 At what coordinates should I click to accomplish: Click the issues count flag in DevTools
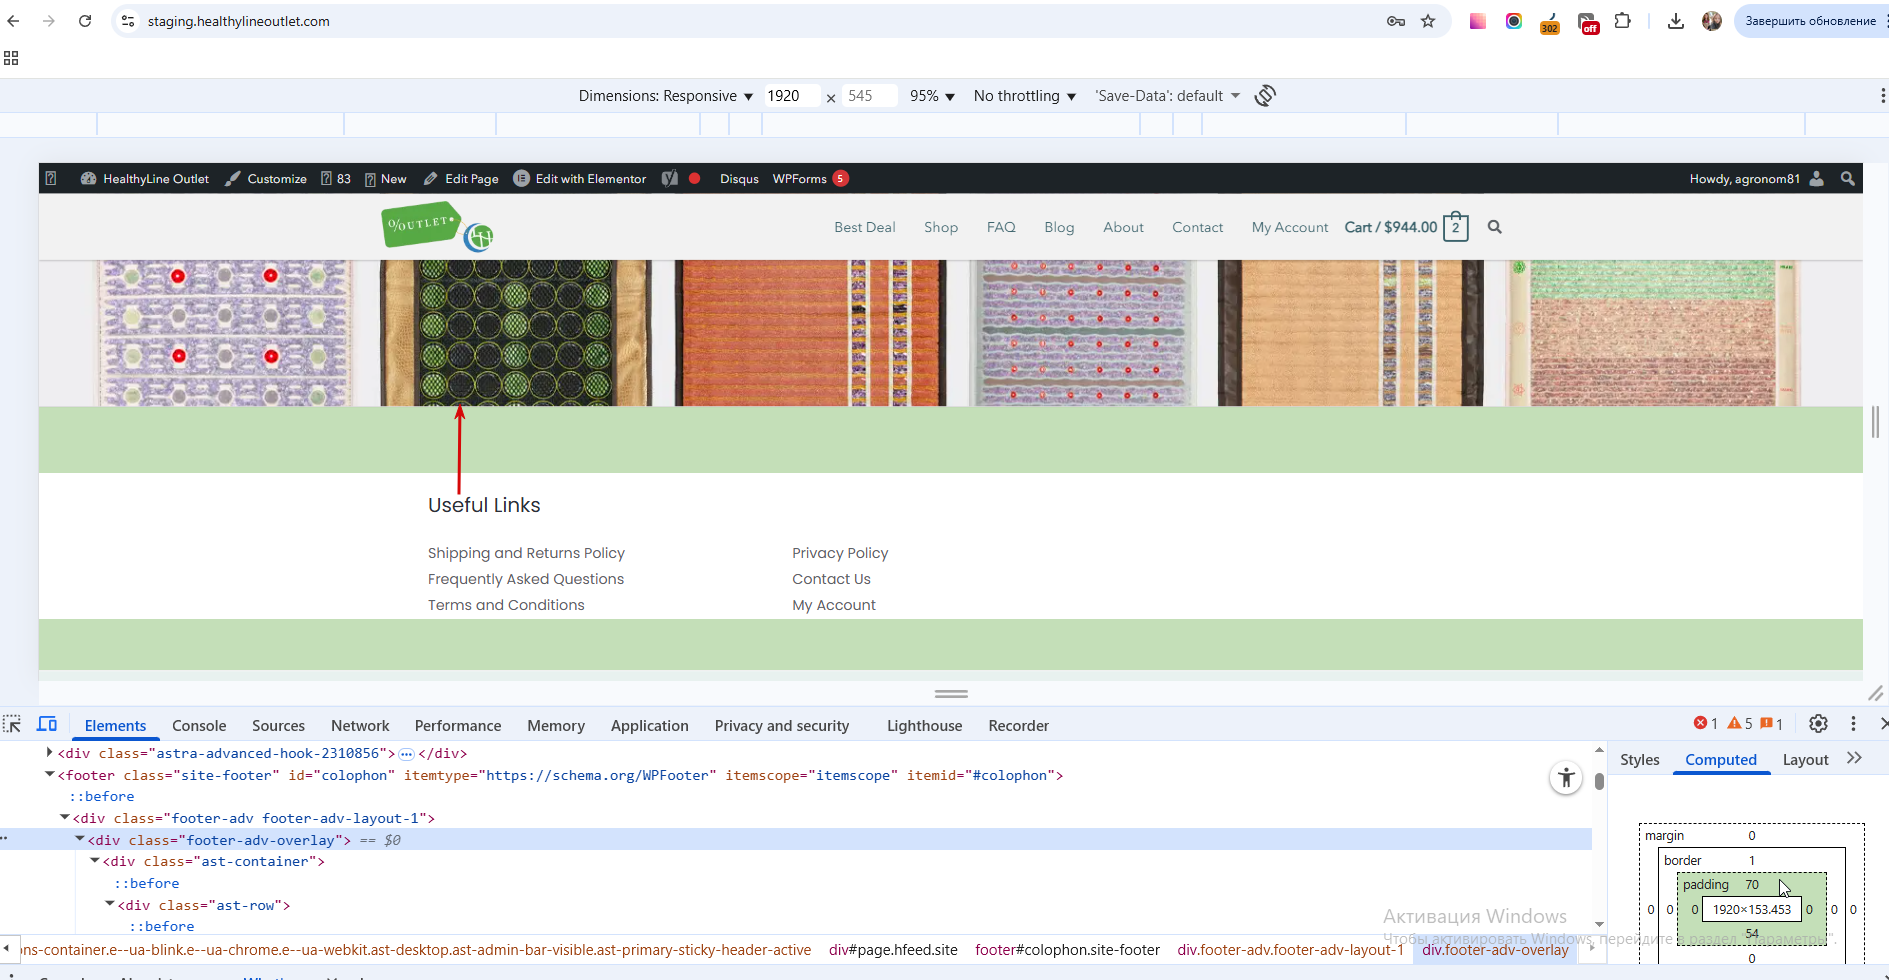pos(1772,724)
